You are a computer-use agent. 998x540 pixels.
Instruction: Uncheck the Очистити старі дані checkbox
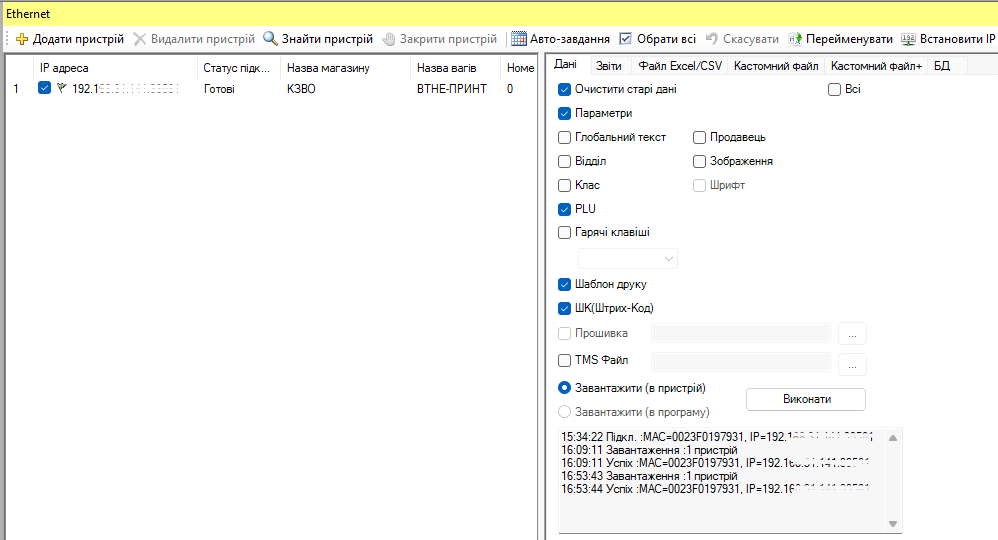tap(564, 89)
